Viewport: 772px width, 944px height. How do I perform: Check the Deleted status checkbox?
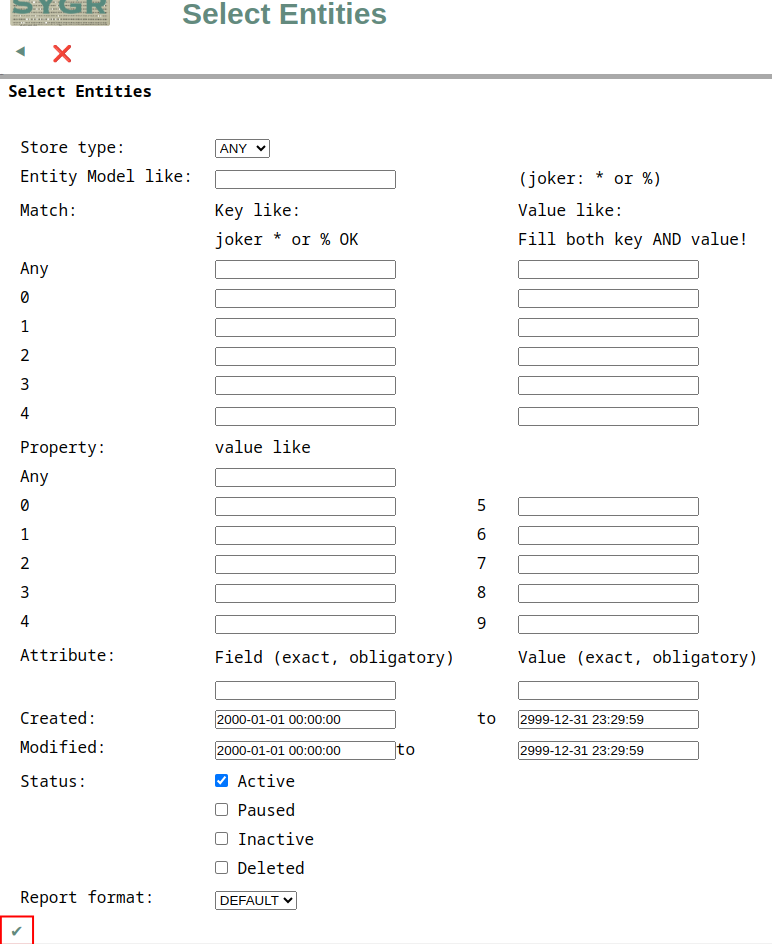[222, 868]
